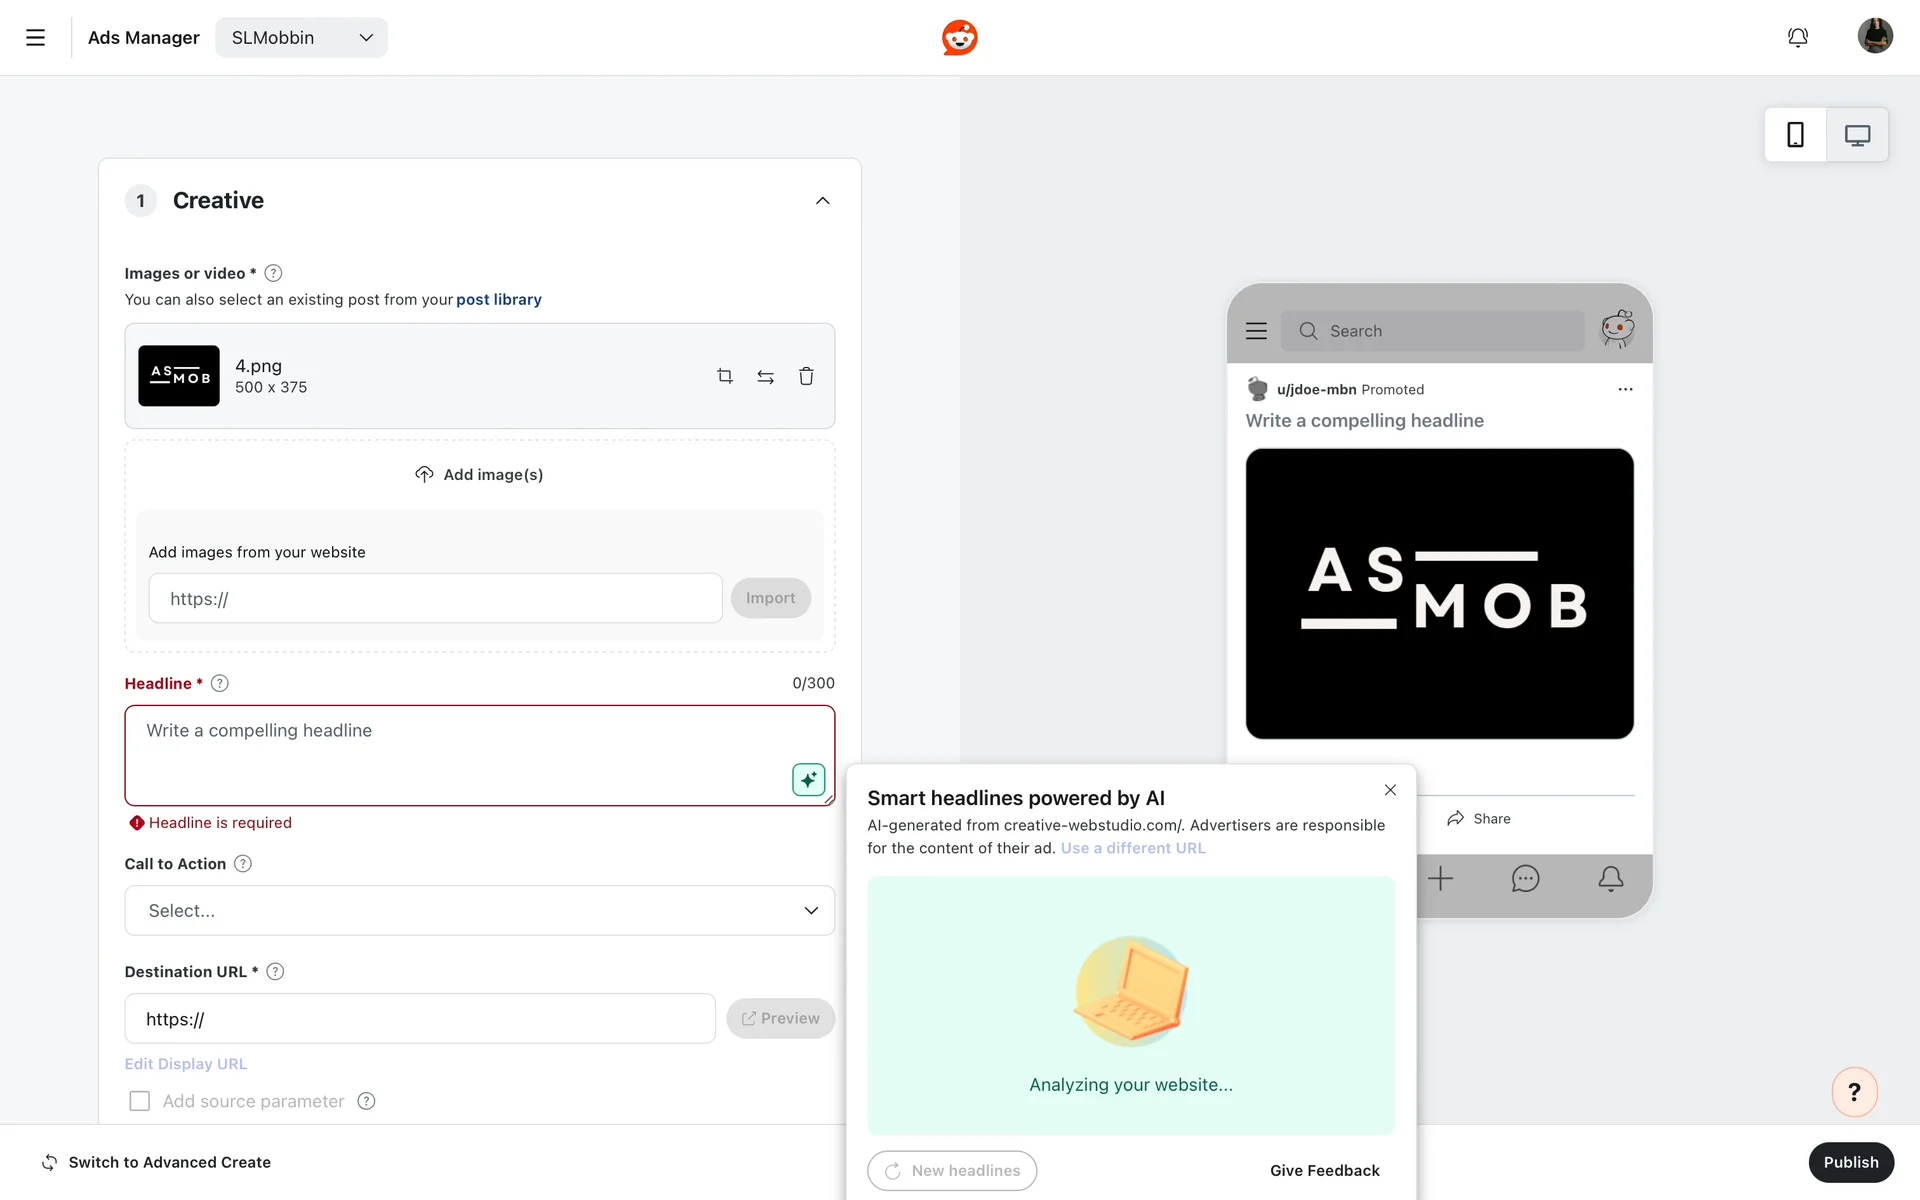
Task: Switch to desktop preview mode
Action: point(1857,135)
